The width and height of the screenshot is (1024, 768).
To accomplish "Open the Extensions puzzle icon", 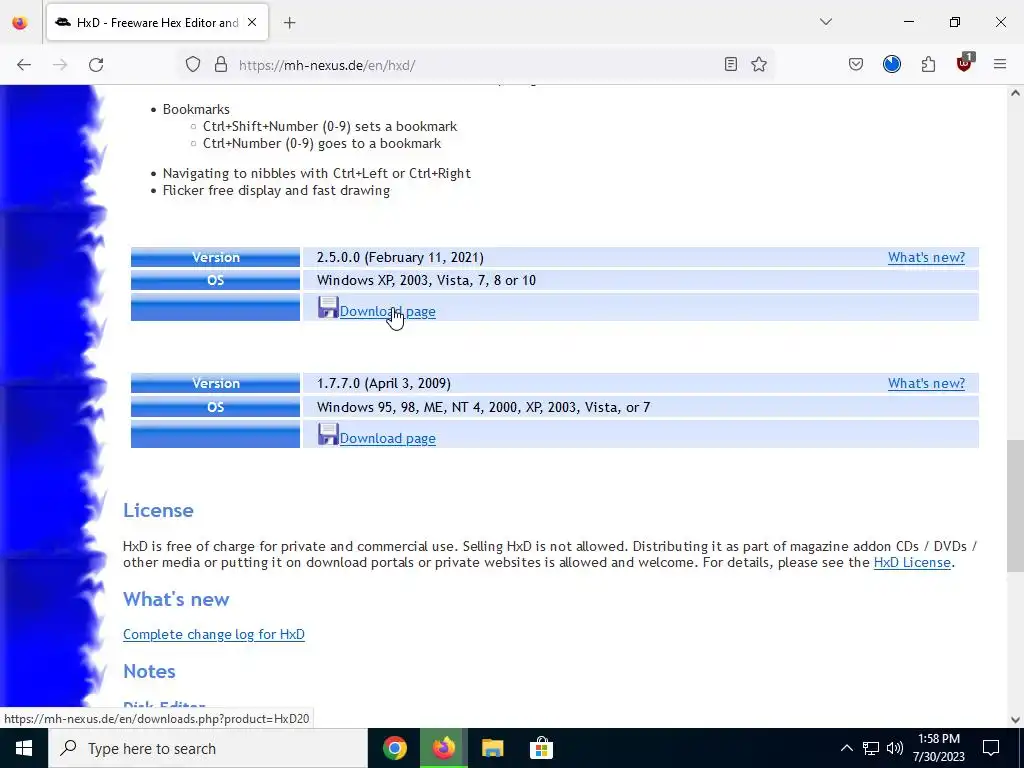I will [928, 64].
